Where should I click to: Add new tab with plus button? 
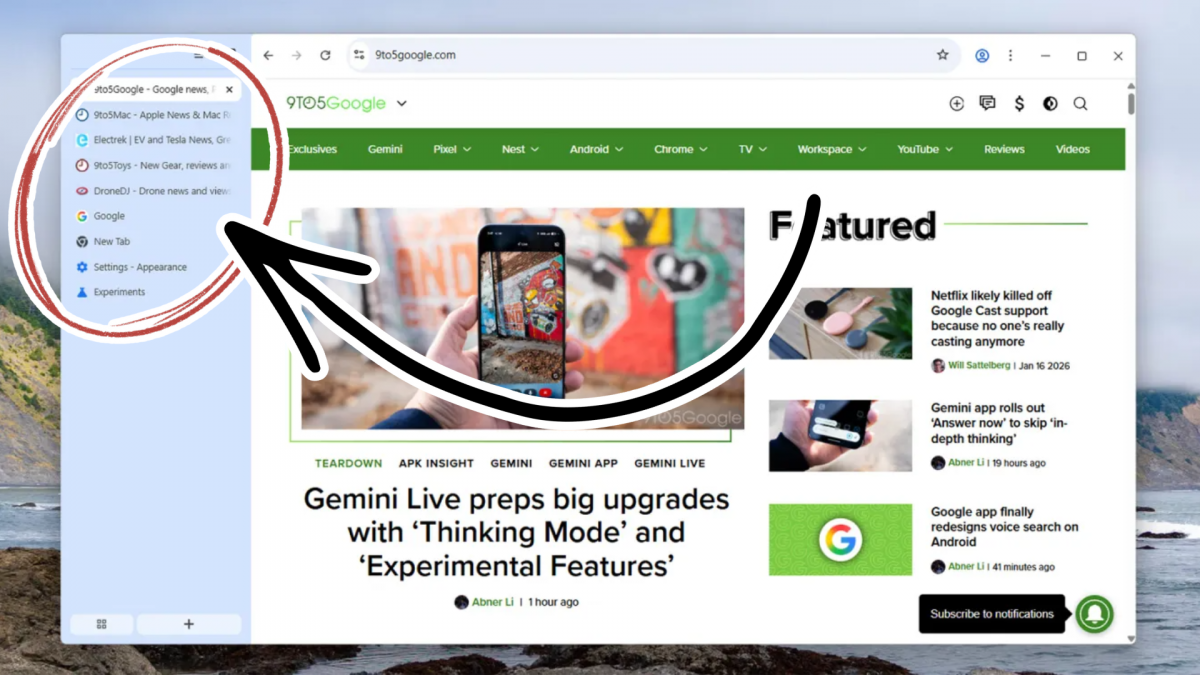click(x=189, y=624)
